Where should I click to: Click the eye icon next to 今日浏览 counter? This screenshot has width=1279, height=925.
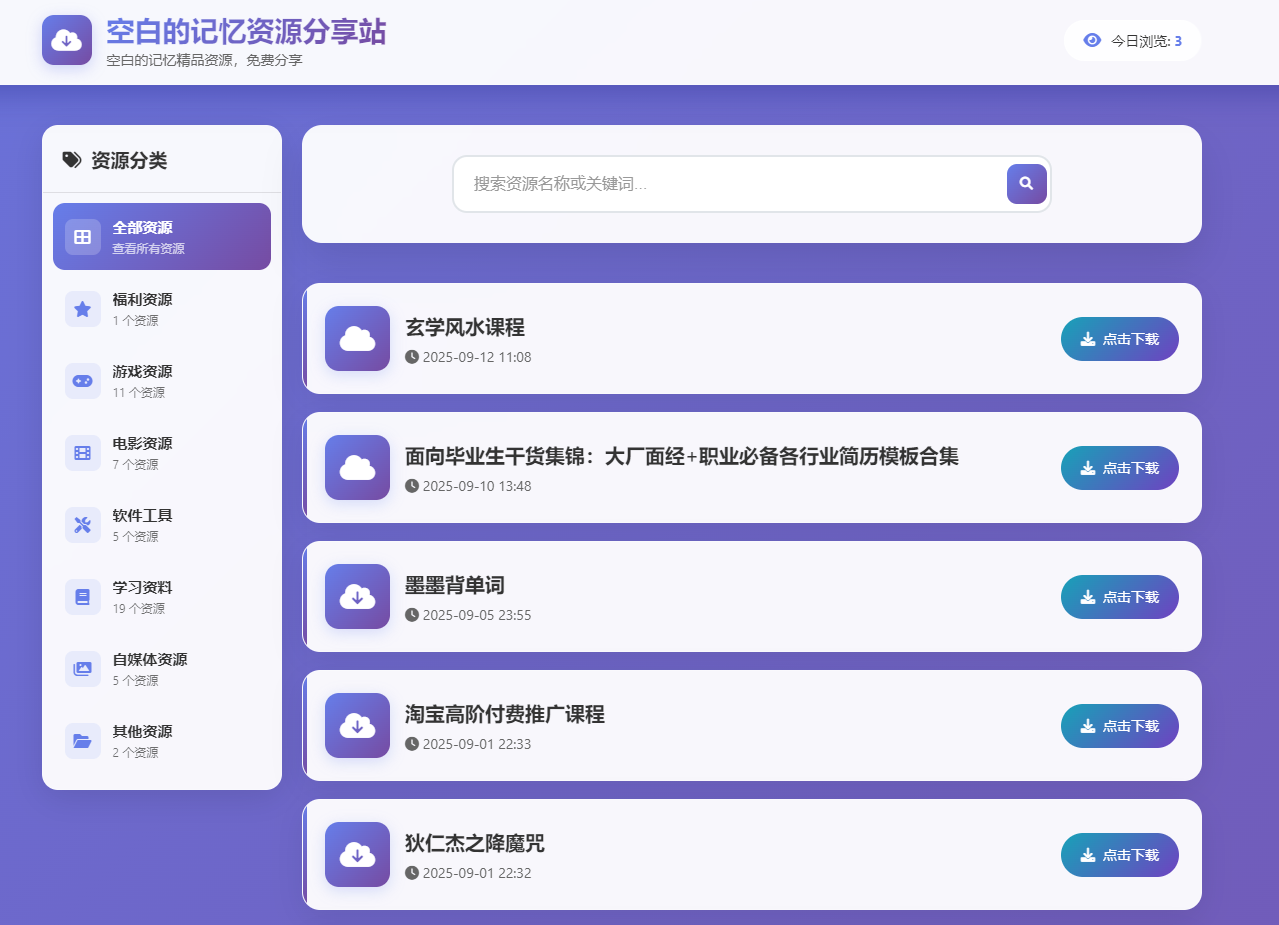pos(1090,40)
